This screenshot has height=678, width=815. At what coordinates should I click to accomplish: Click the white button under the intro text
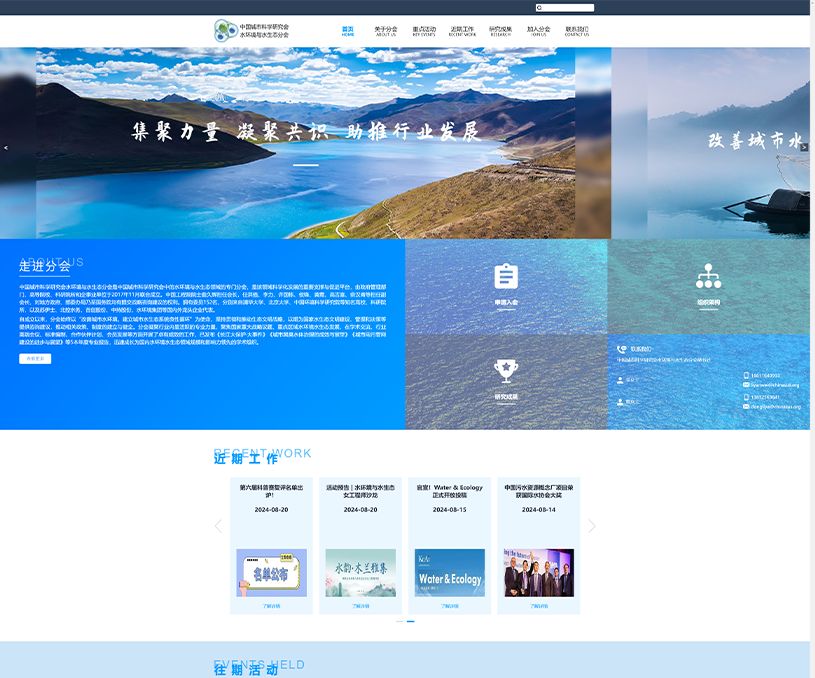tap(35, 358)
